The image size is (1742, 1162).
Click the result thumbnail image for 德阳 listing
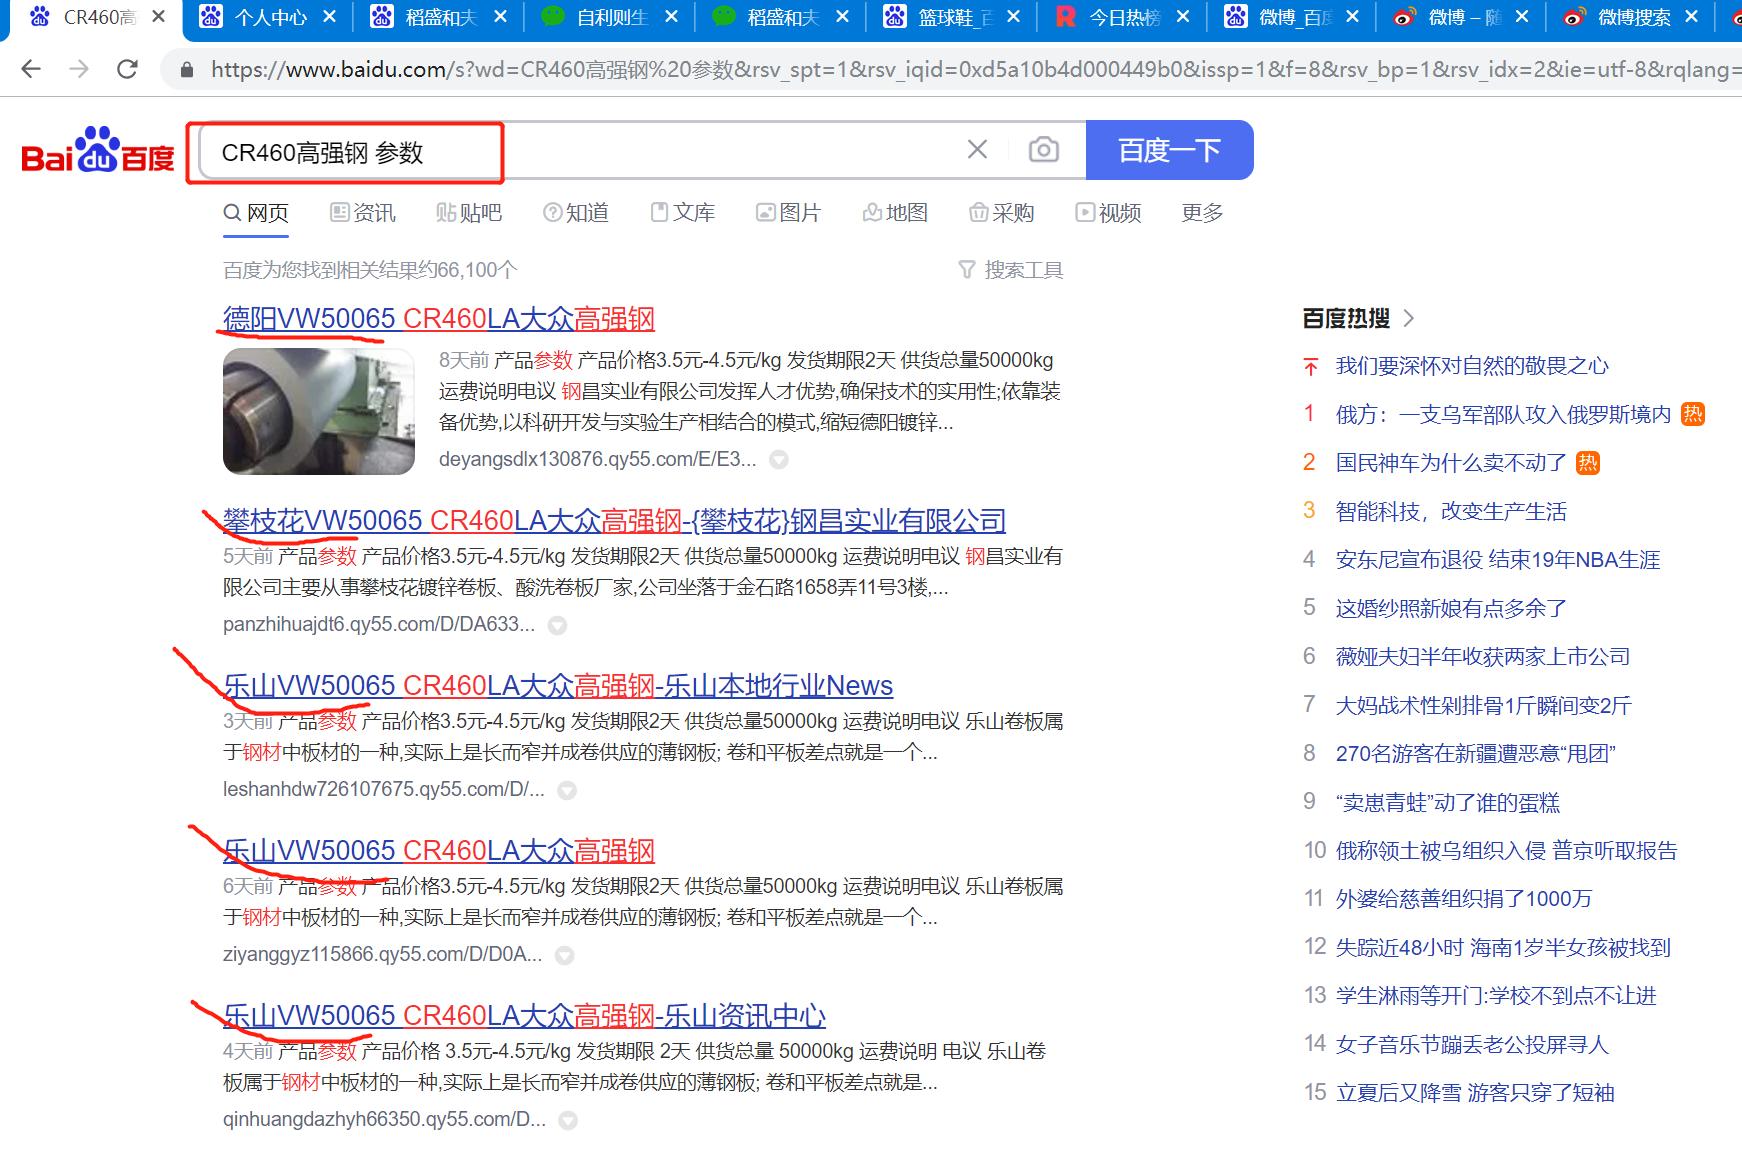pos(317,411)
